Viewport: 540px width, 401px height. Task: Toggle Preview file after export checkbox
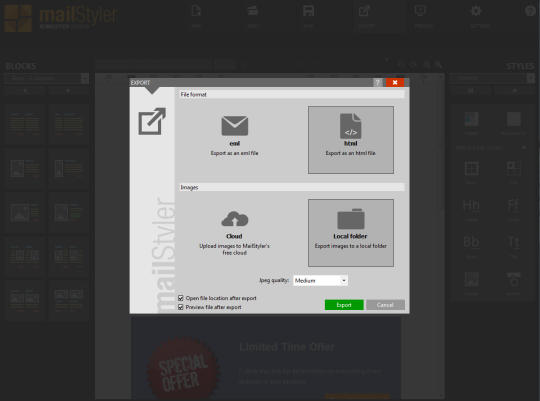click(180, 307)
